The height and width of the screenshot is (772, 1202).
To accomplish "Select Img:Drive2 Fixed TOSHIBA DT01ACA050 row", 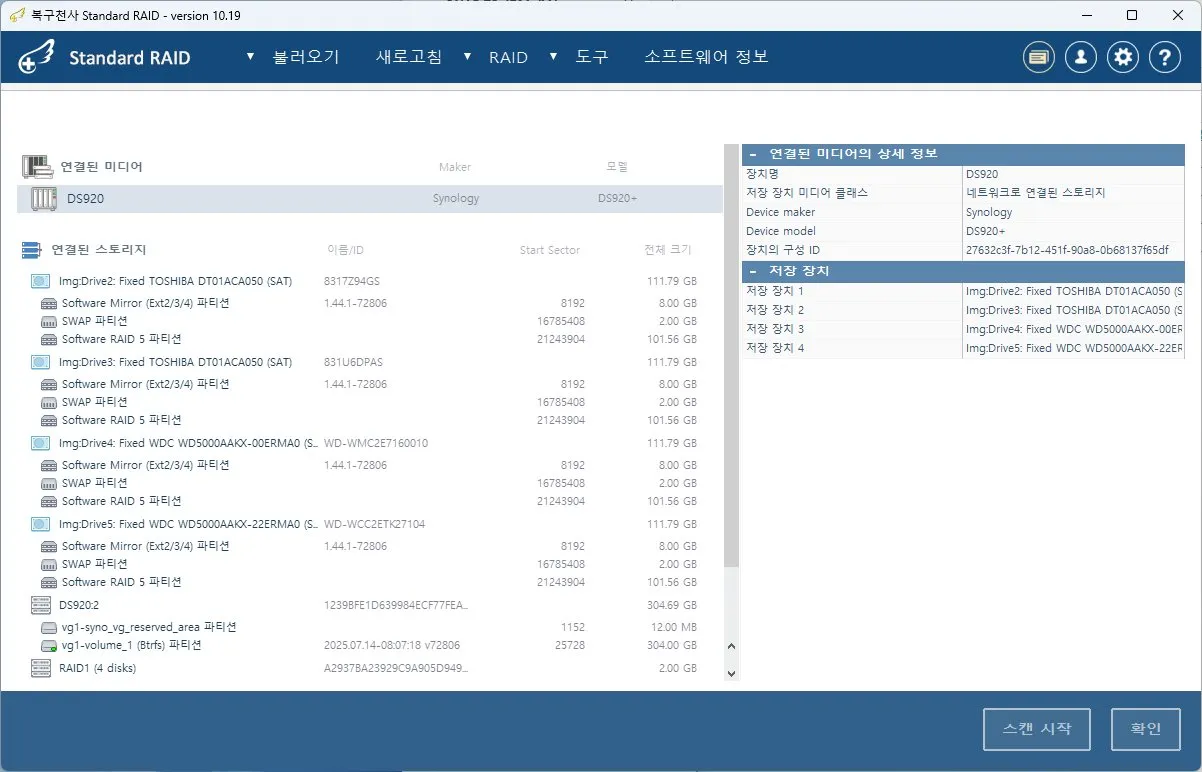I will [370, 281].
